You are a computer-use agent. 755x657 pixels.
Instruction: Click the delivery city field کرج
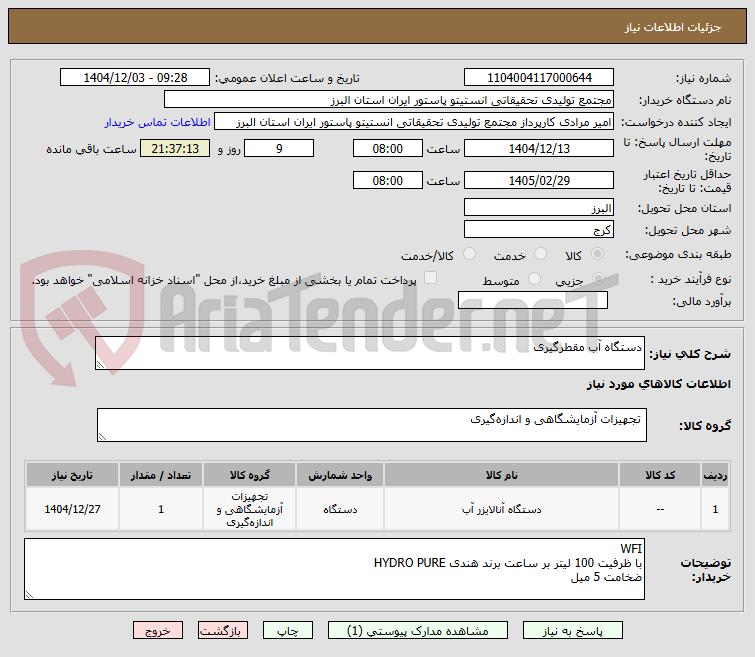pos(539,229)
